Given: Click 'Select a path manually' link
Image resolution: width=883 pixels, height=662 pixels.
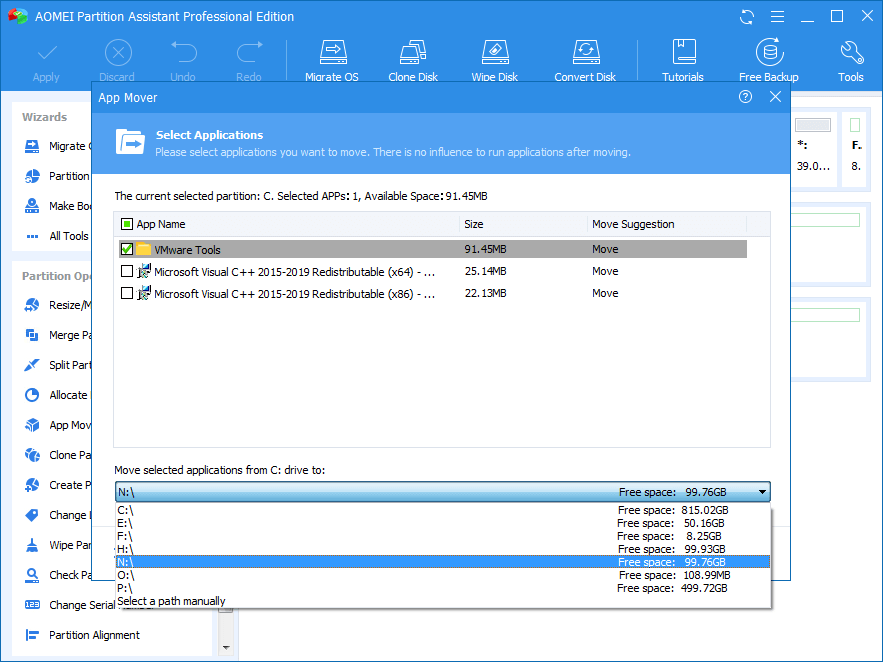Looking at the screenshot, I should (170, 601).
